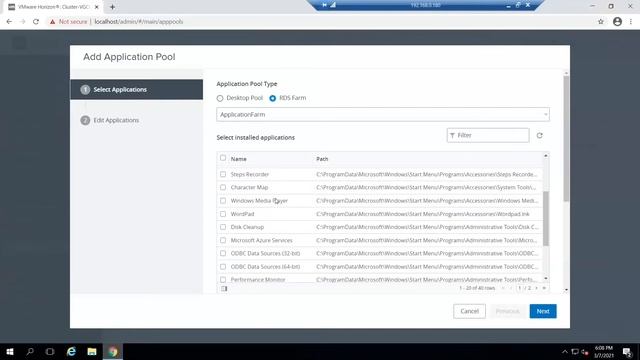
Task: Toggle the column chooser icon below the table
Action: pyautogui.click(x=224, y=289)
